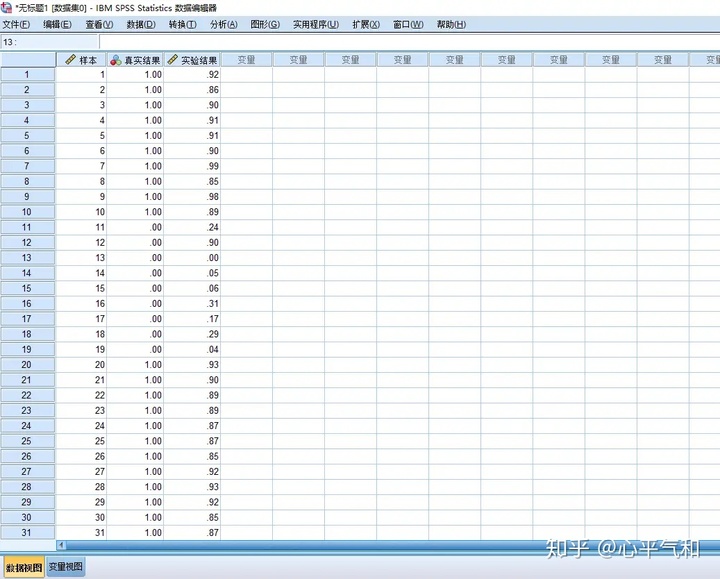Viewport: 720px width, 579px height.
Task: Open the 实用程序(U) menu
Action: click(316, 24)
